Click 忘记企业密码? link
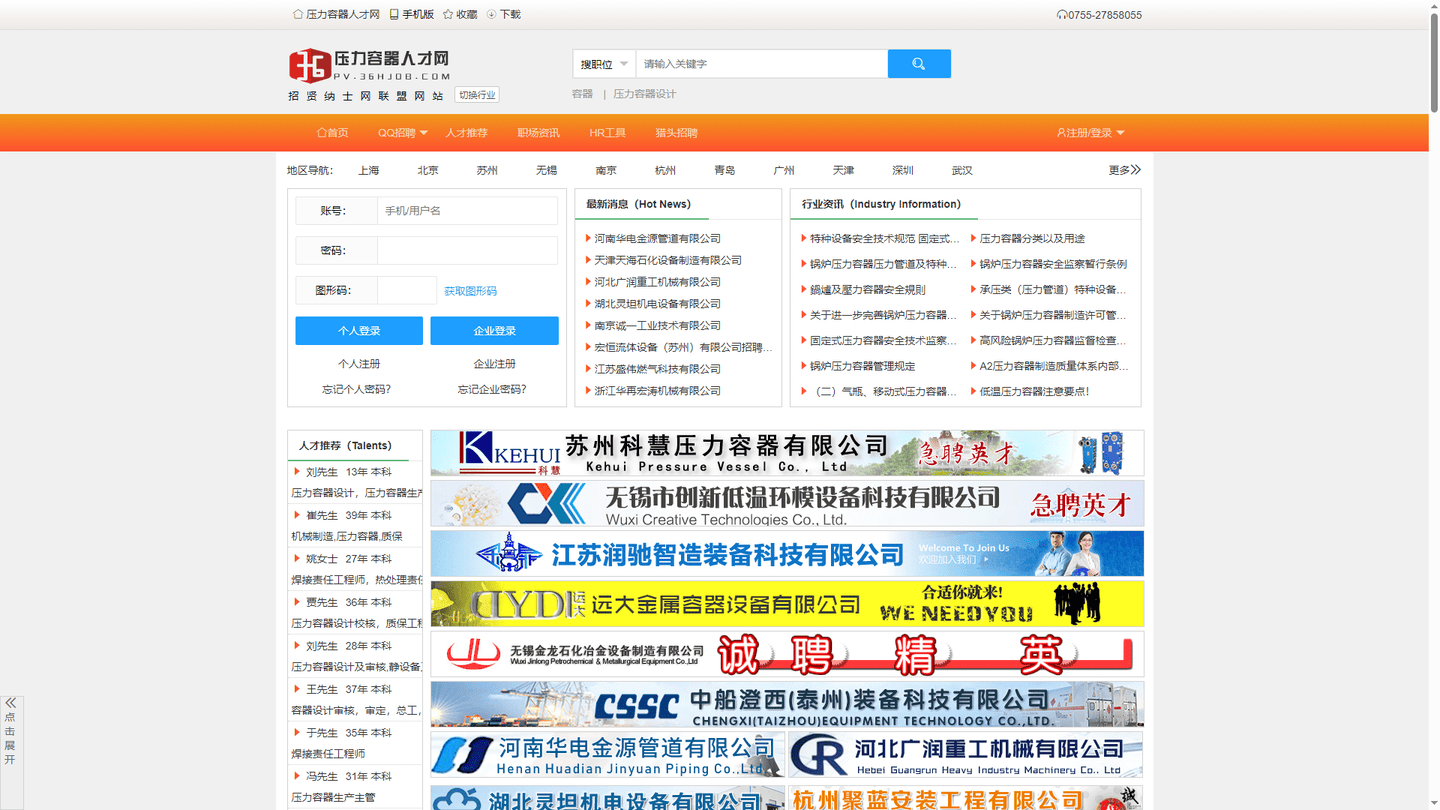 (492, 390)
